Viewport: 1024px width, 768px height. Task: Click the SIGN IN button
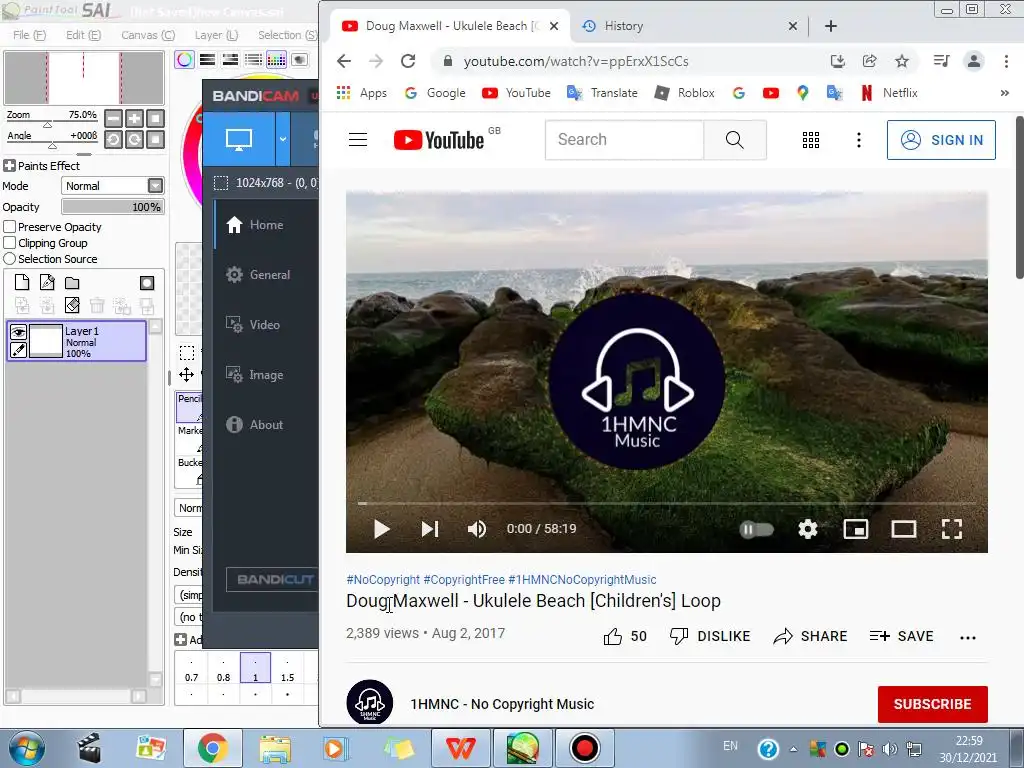tap(941, 140)
